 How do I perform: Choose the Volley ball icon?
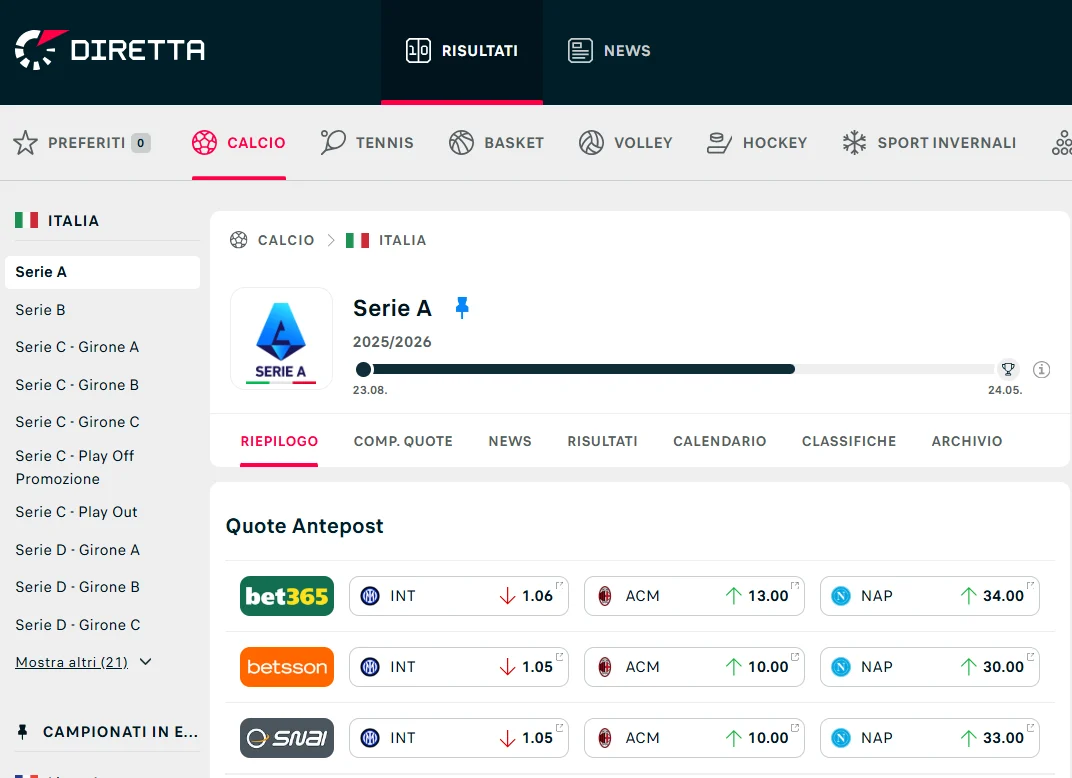point(591,143)
